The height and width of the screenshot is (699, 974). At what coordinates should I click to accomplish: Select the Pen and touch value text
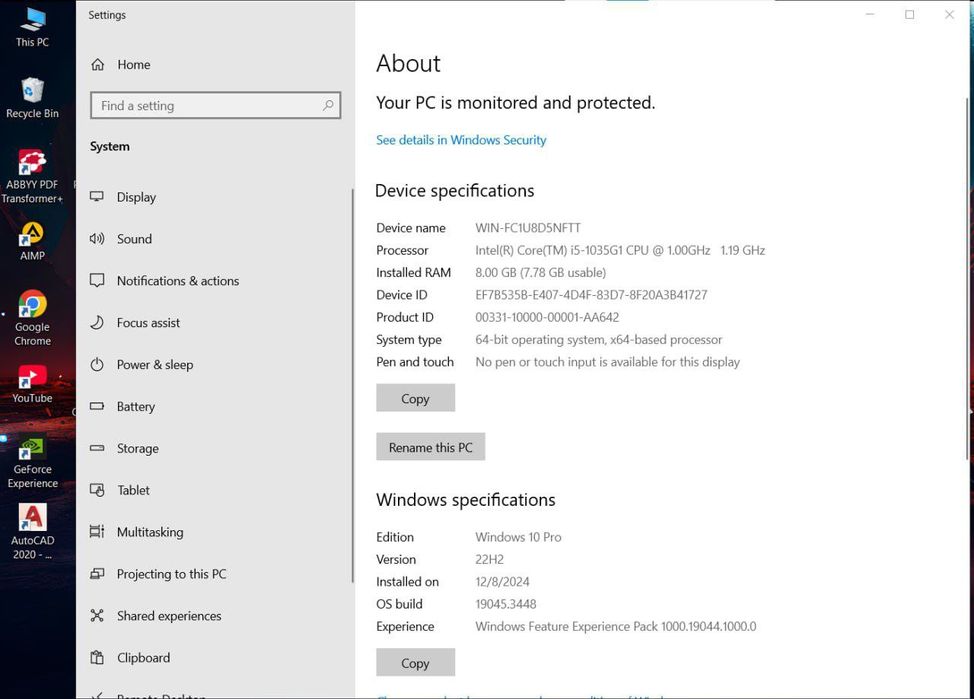608,362
